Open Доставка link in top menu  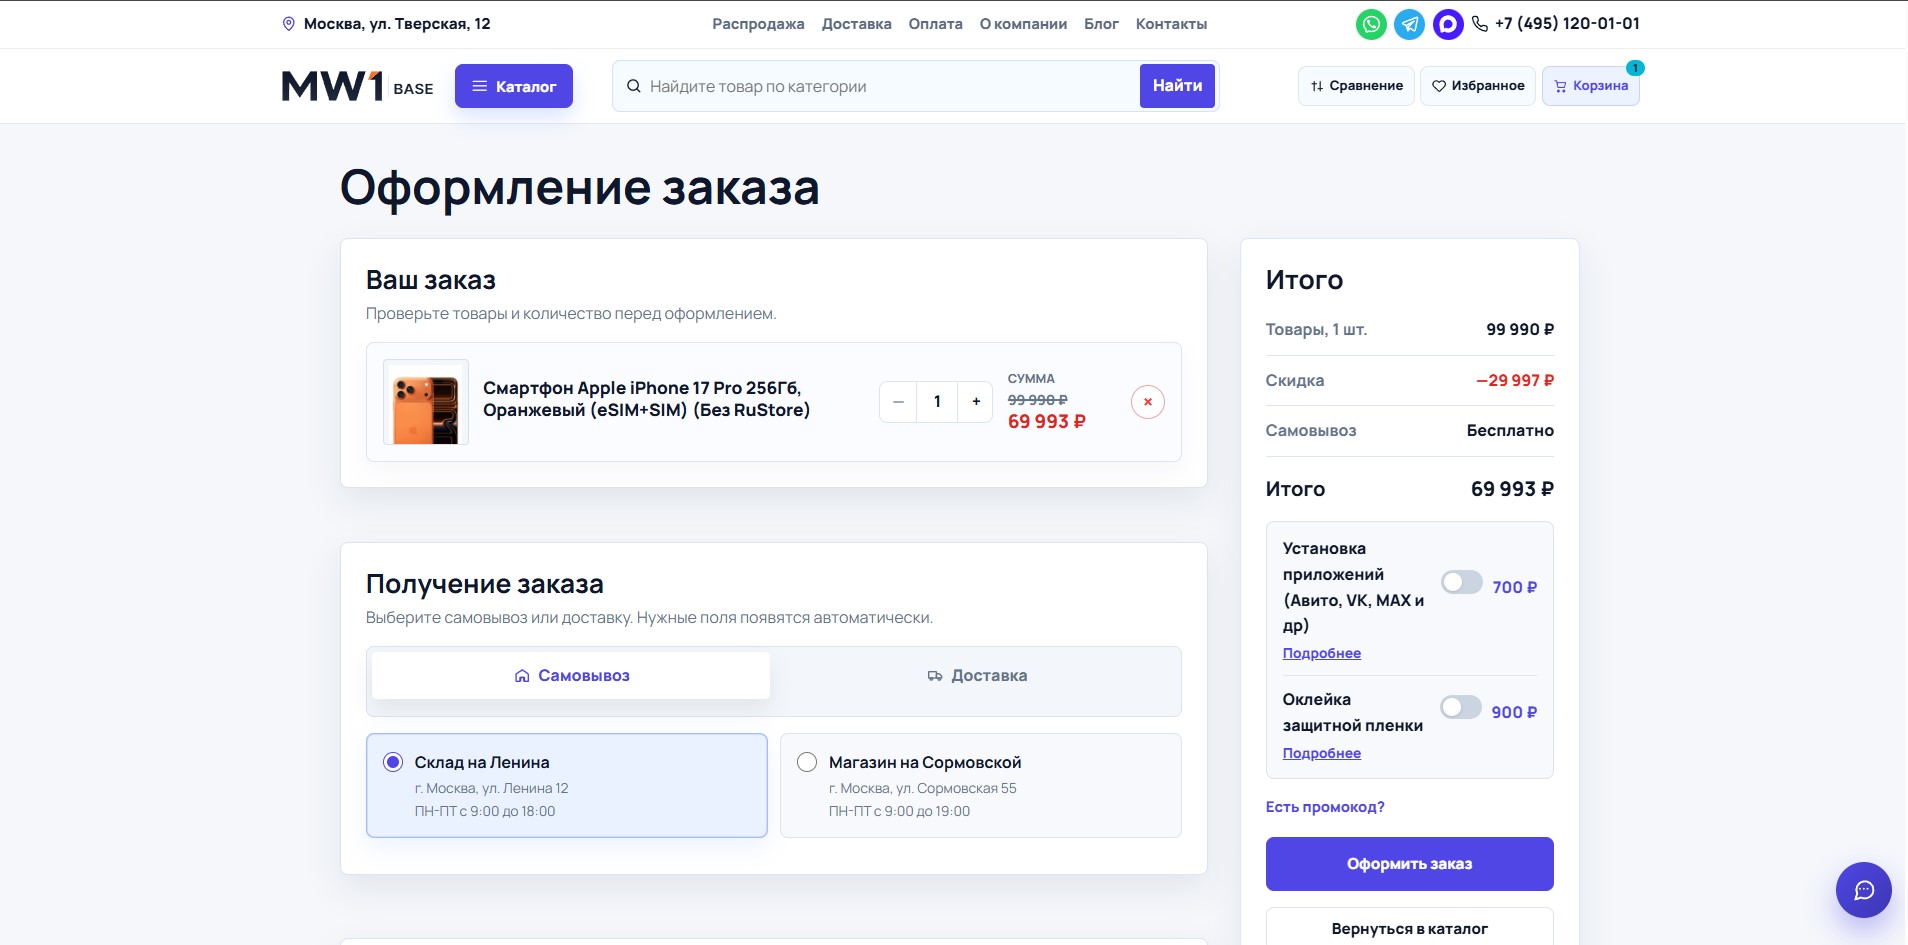pyautogui.click(x=856, y=24)
